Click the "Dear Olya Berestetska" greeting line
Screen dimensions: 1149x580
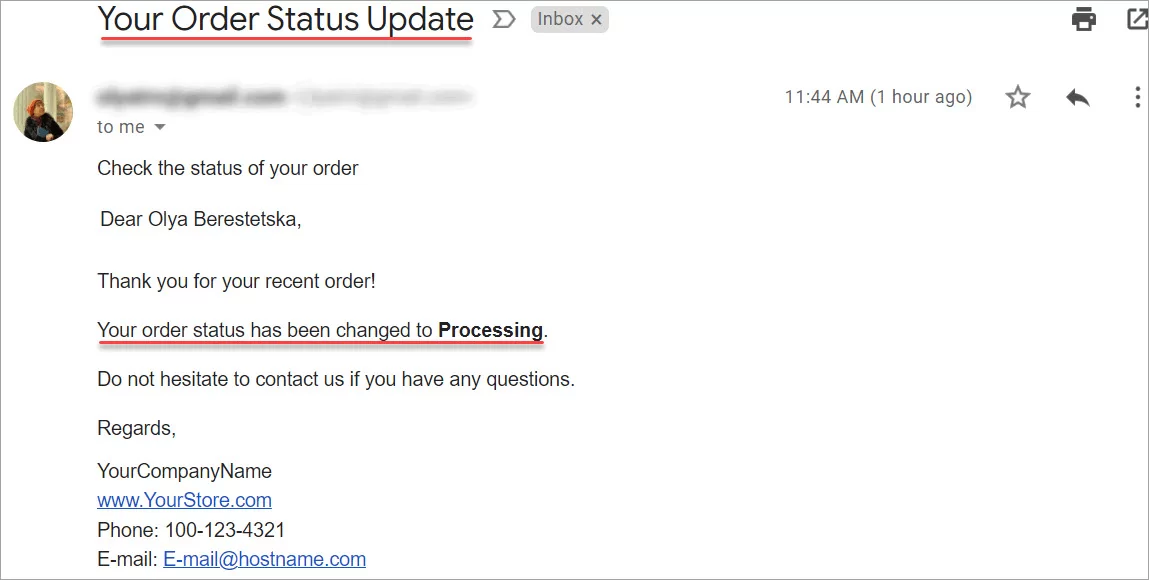coord(201,219)
